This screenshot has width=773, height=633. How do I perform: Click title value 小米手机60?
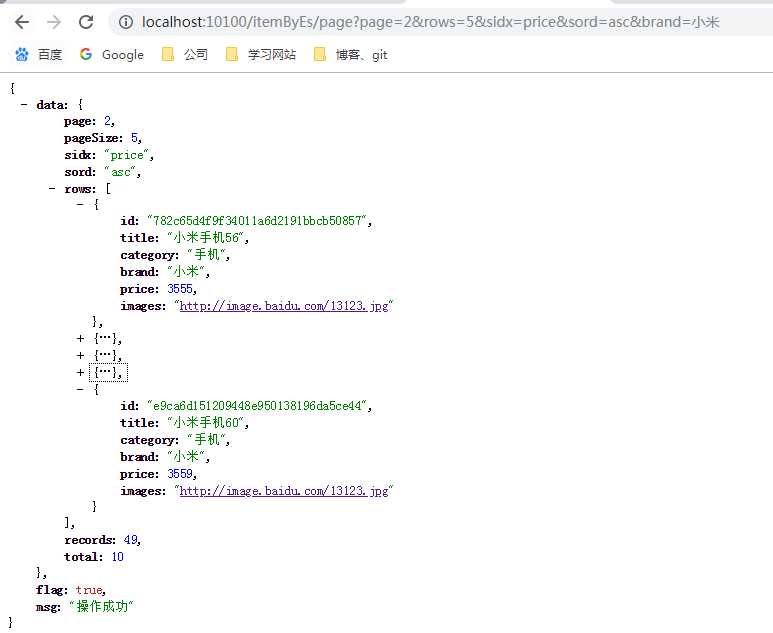[207, 422]
